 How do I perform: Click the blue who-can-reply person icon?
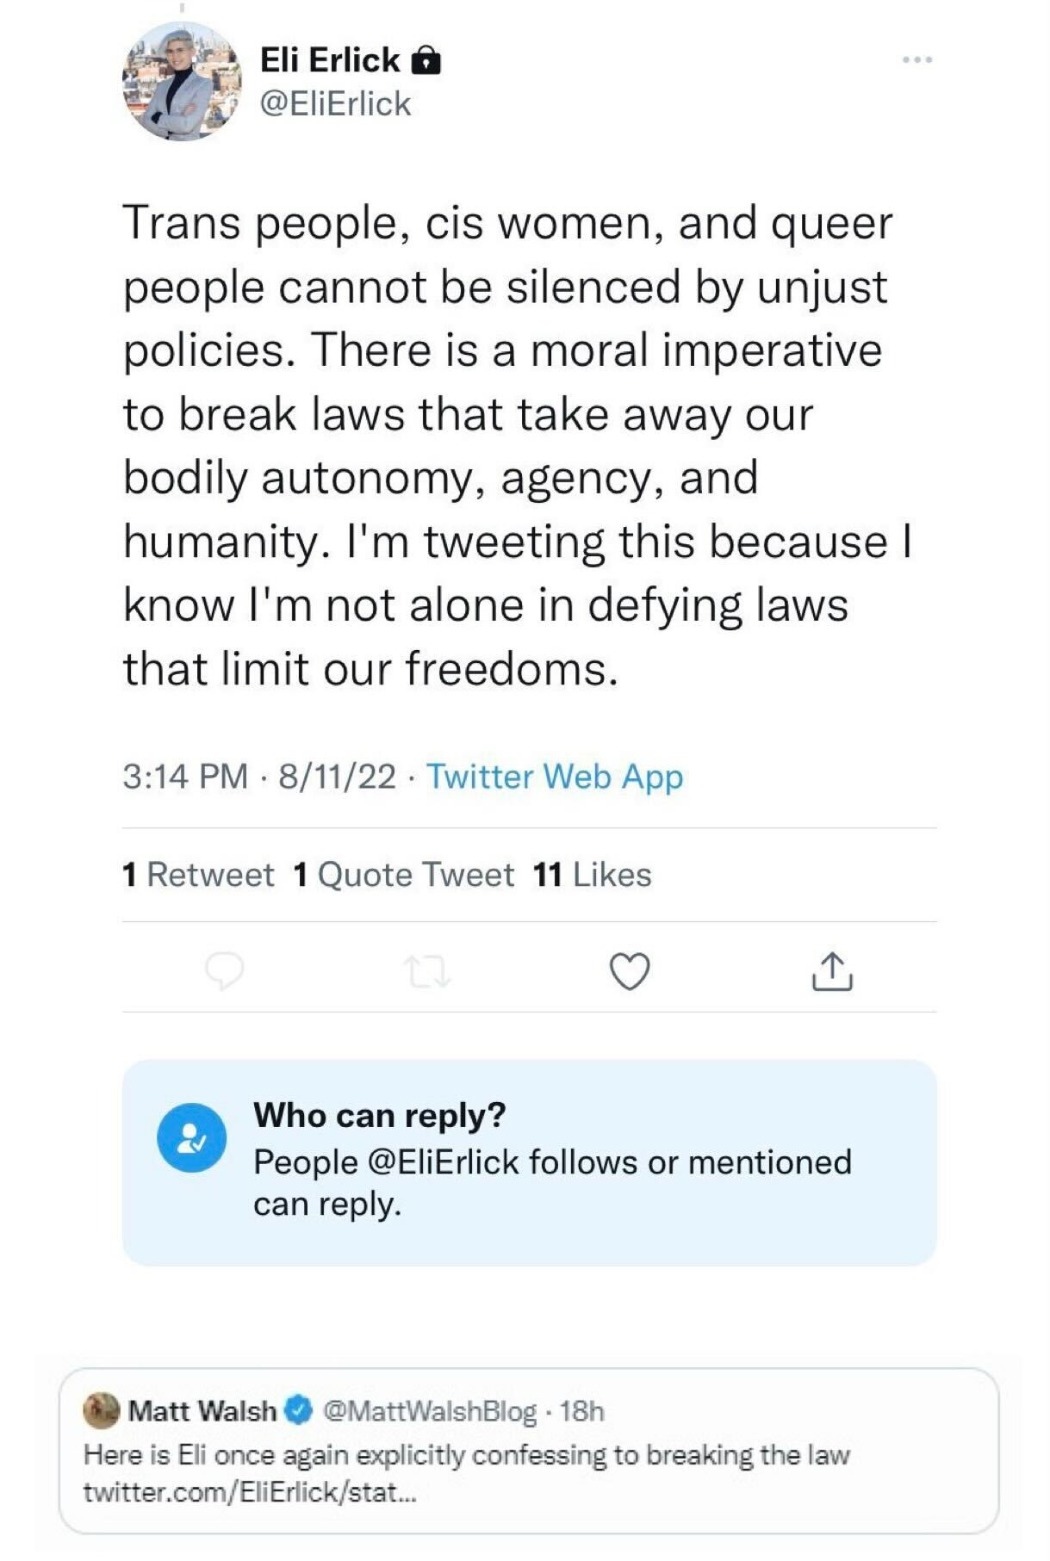[191, 1137]
